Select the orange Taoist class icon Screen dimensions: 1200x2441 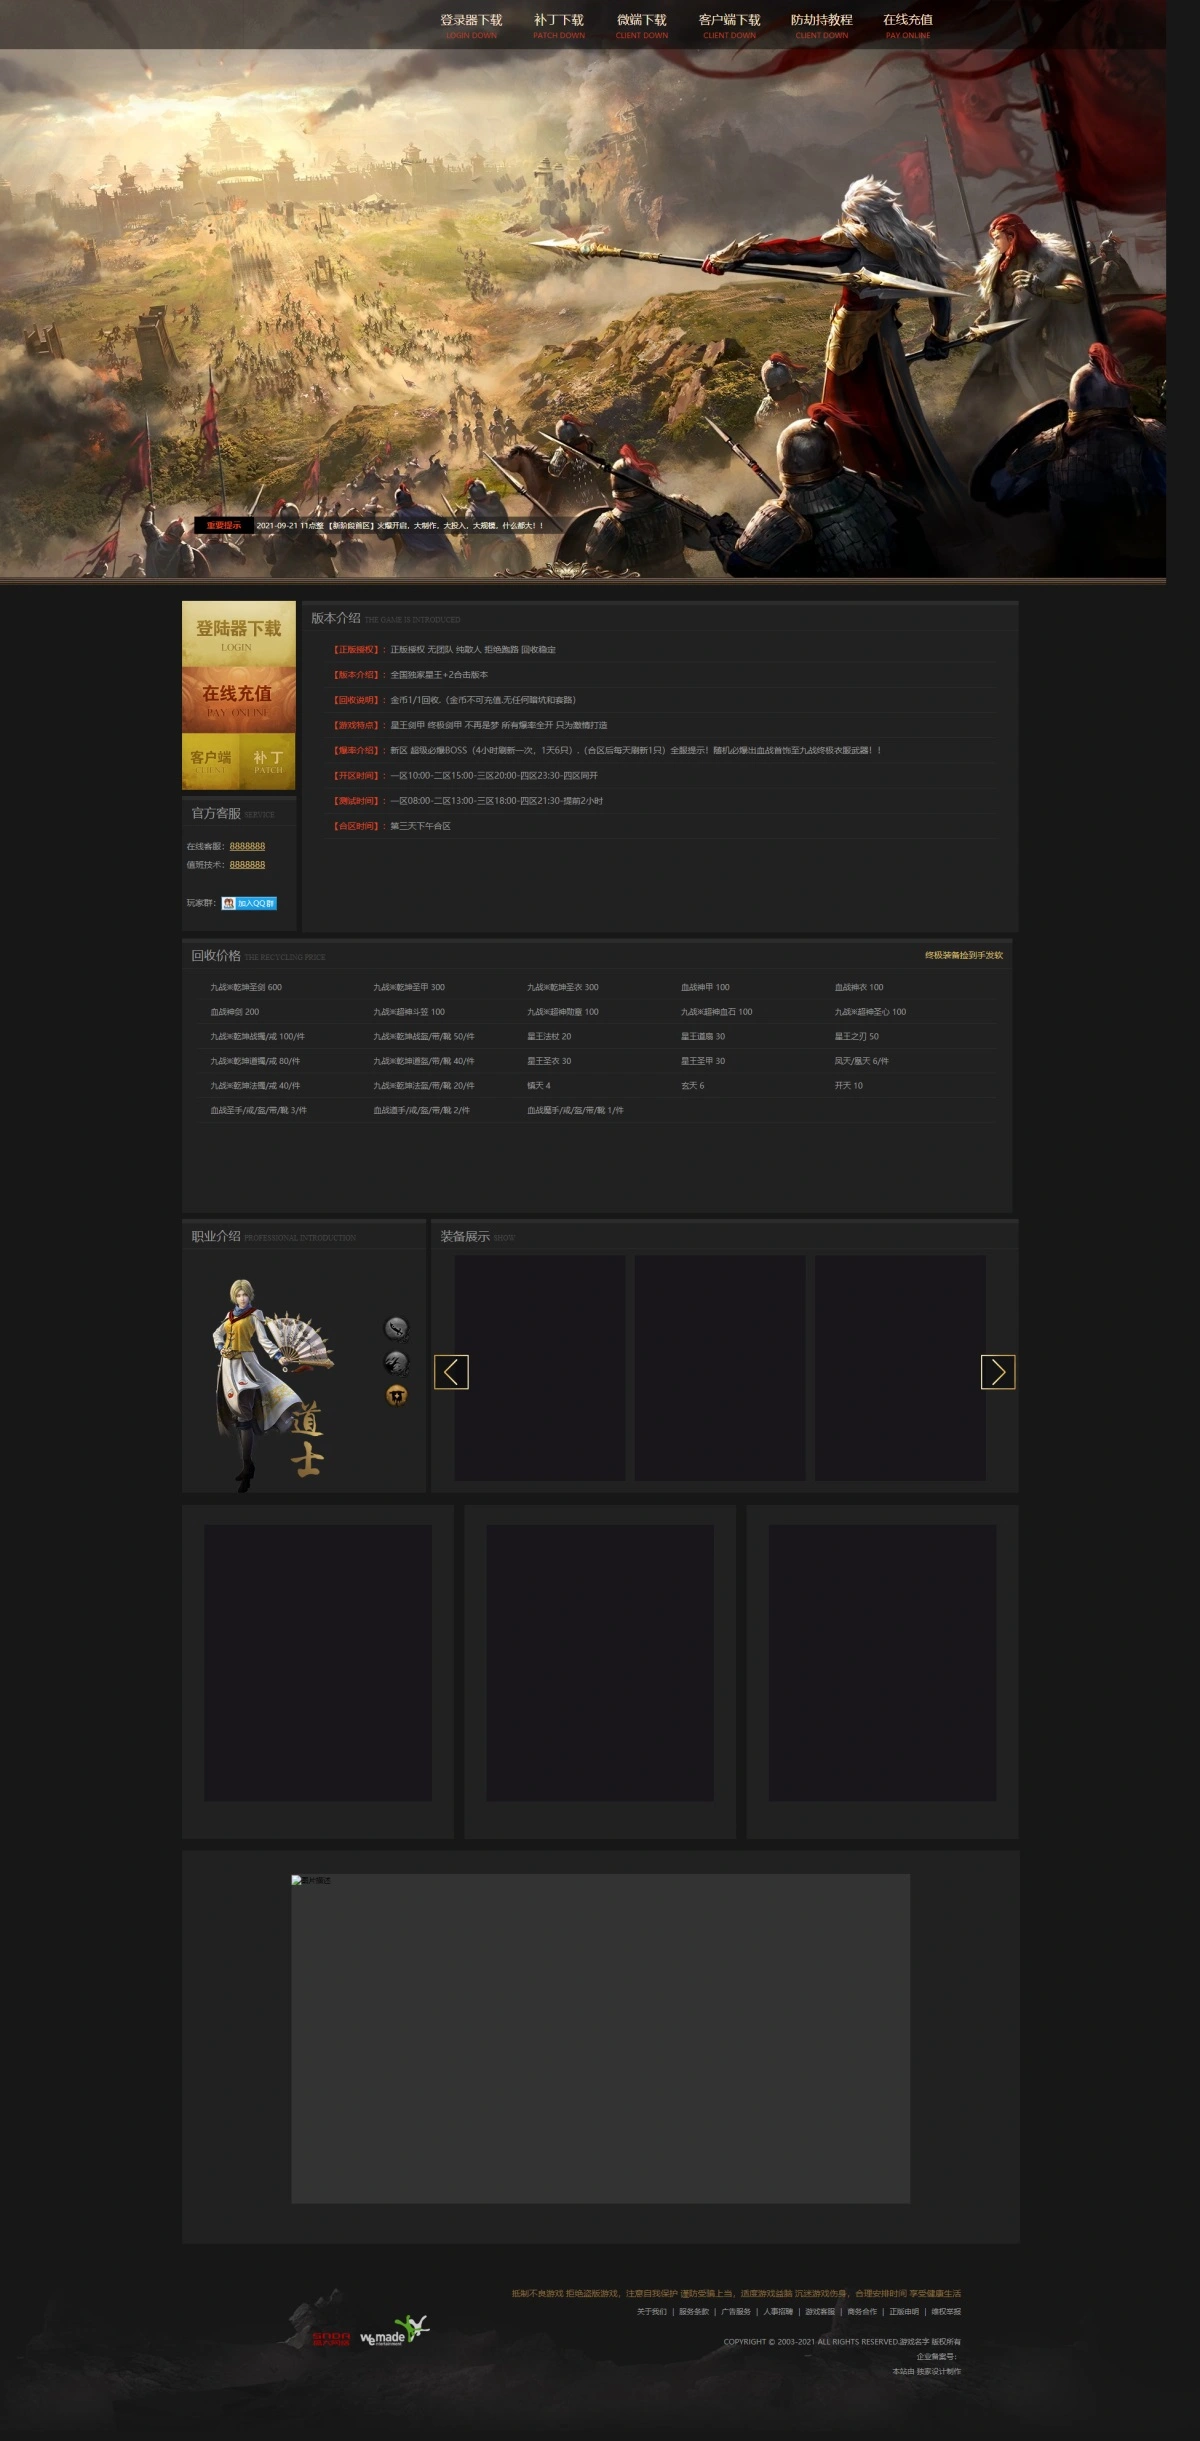click(x=396, y=1396)
